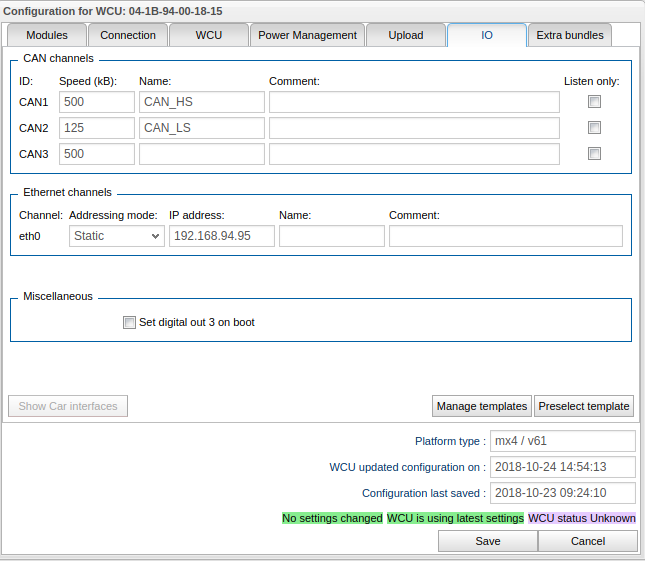Click the CAN2 name field containing CAN_LS
Image resolution: width=645 pixels, height=561 pixels.
(x=202, y=128)
